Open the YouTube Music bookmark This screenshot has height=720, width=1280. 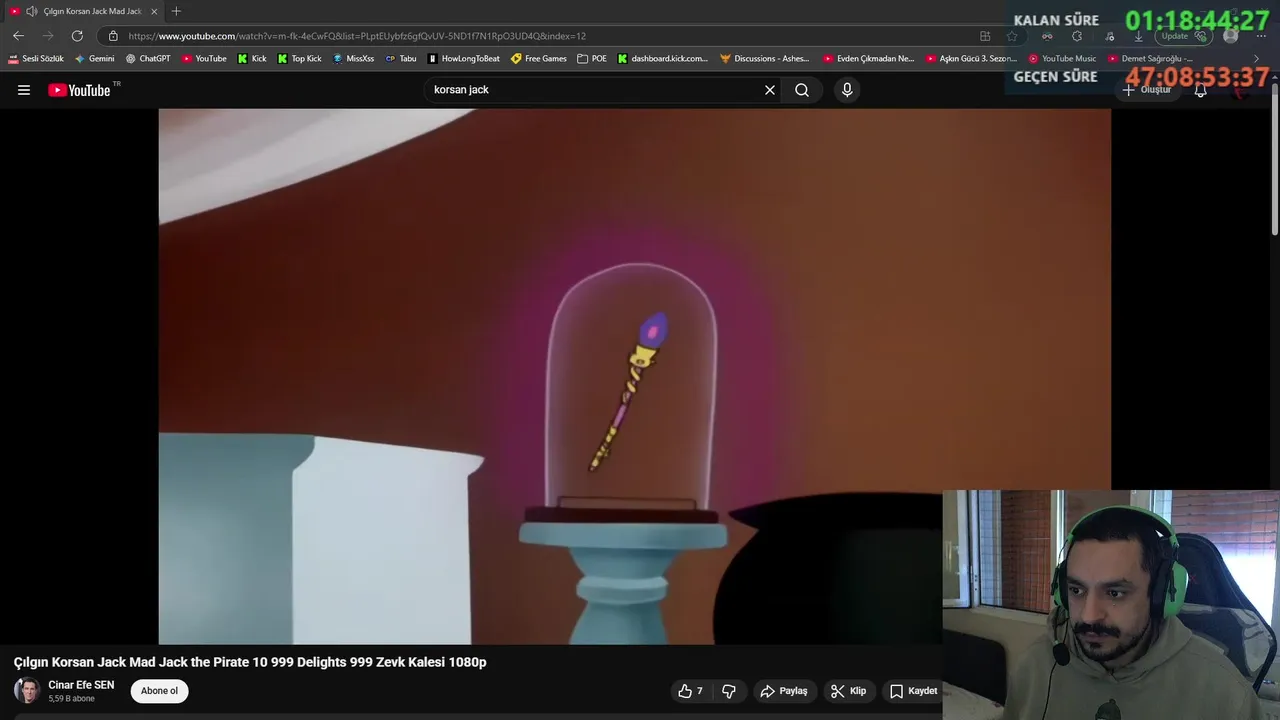tap(1063, 59)
